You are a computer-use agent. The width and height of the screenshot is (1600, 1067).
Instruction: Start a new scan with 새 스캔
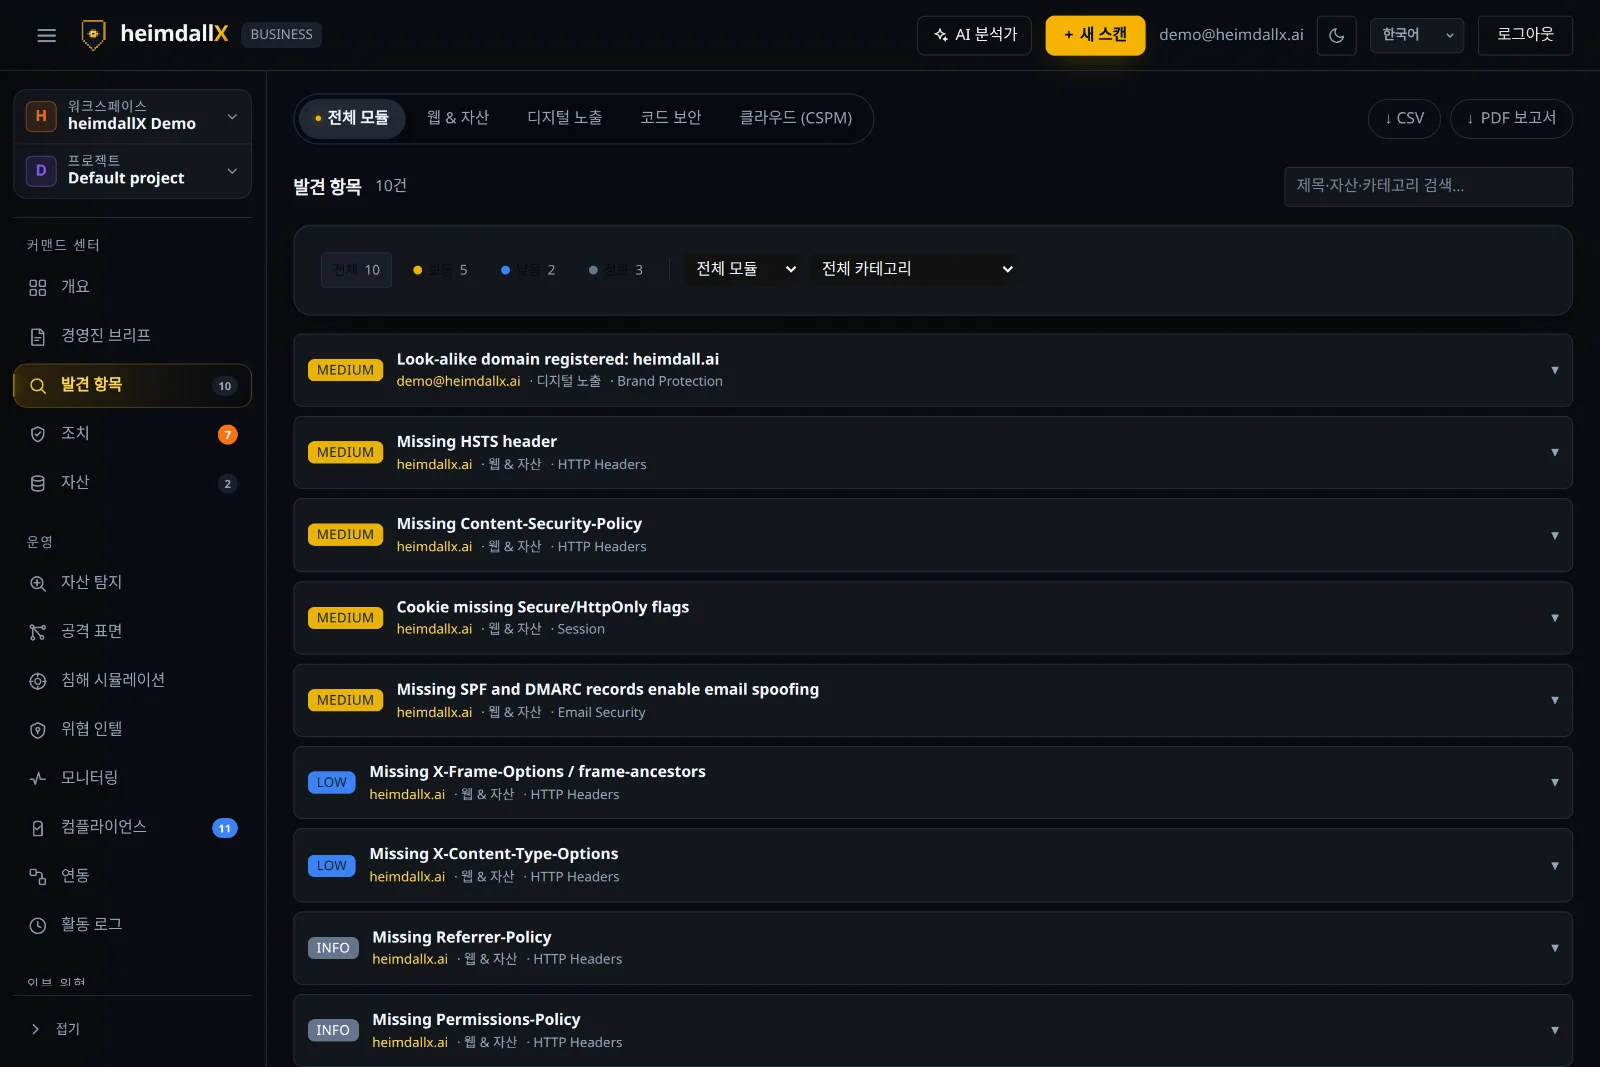pyautogui.click(x=1095, y=35)
